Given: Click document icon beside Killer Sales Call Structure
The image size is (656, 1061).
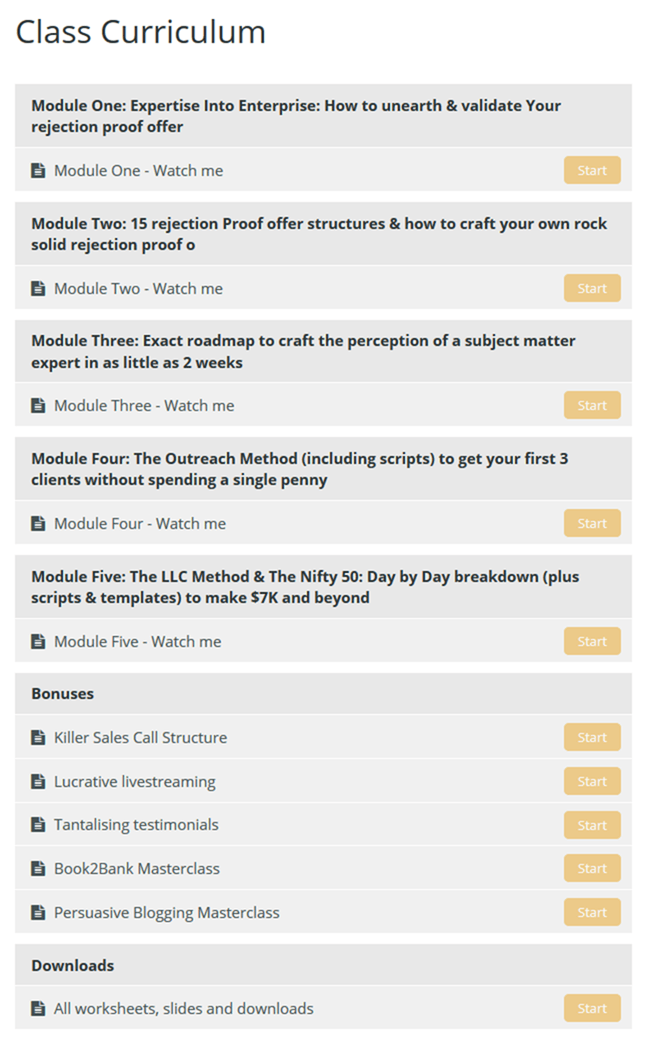Looking at the screenshot, I should [38, 738].
